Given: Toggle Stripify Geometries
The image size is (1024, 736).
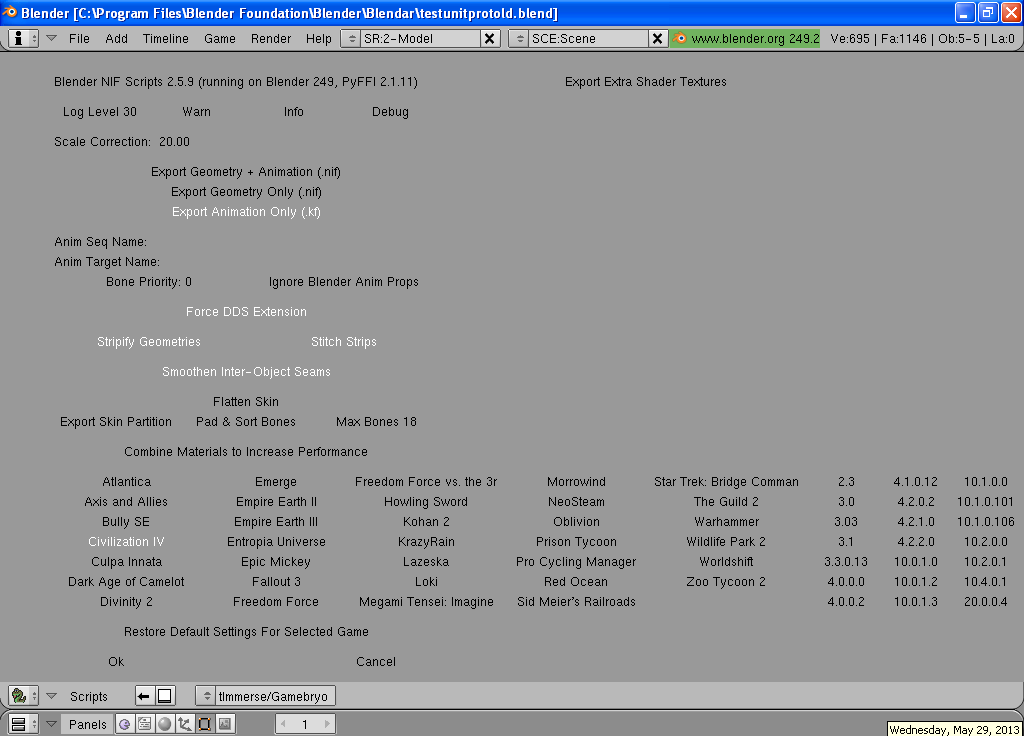Looking at the screenshot, I should click(149, 342).
